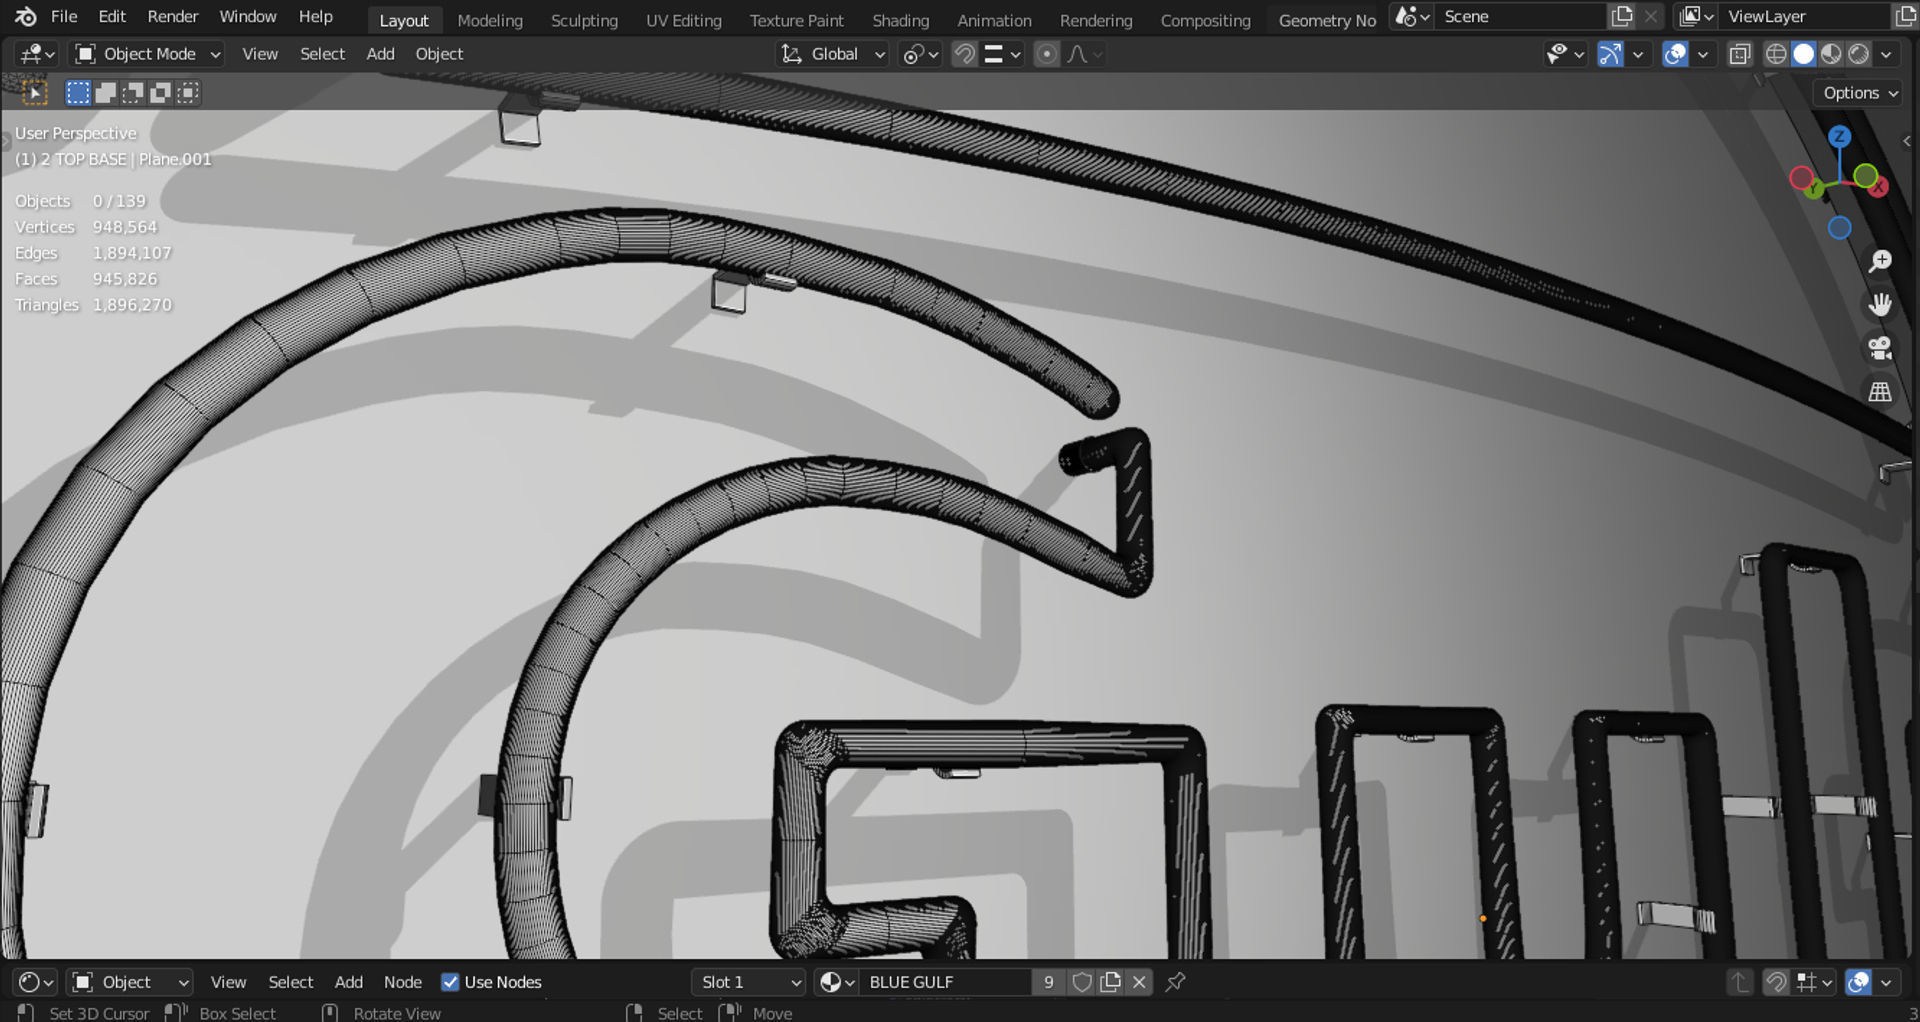Switch to the UV Editing workspace tab
Screen dimensions: 1920x1022
(684, 20)
